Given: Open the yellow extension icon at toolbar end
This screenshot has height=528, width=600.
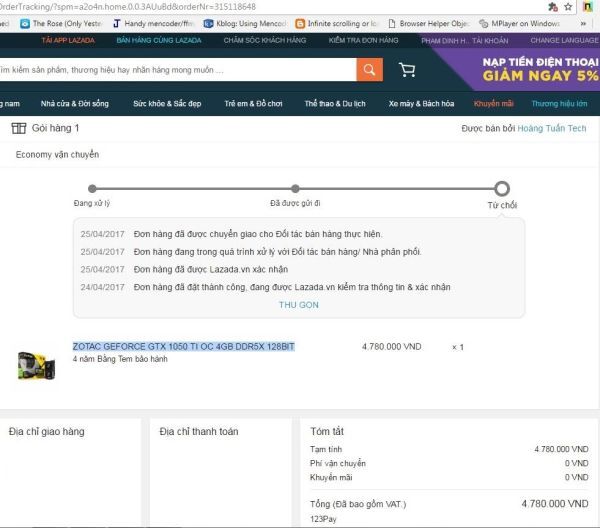Looking at the screenshot, I should [587, 7].
